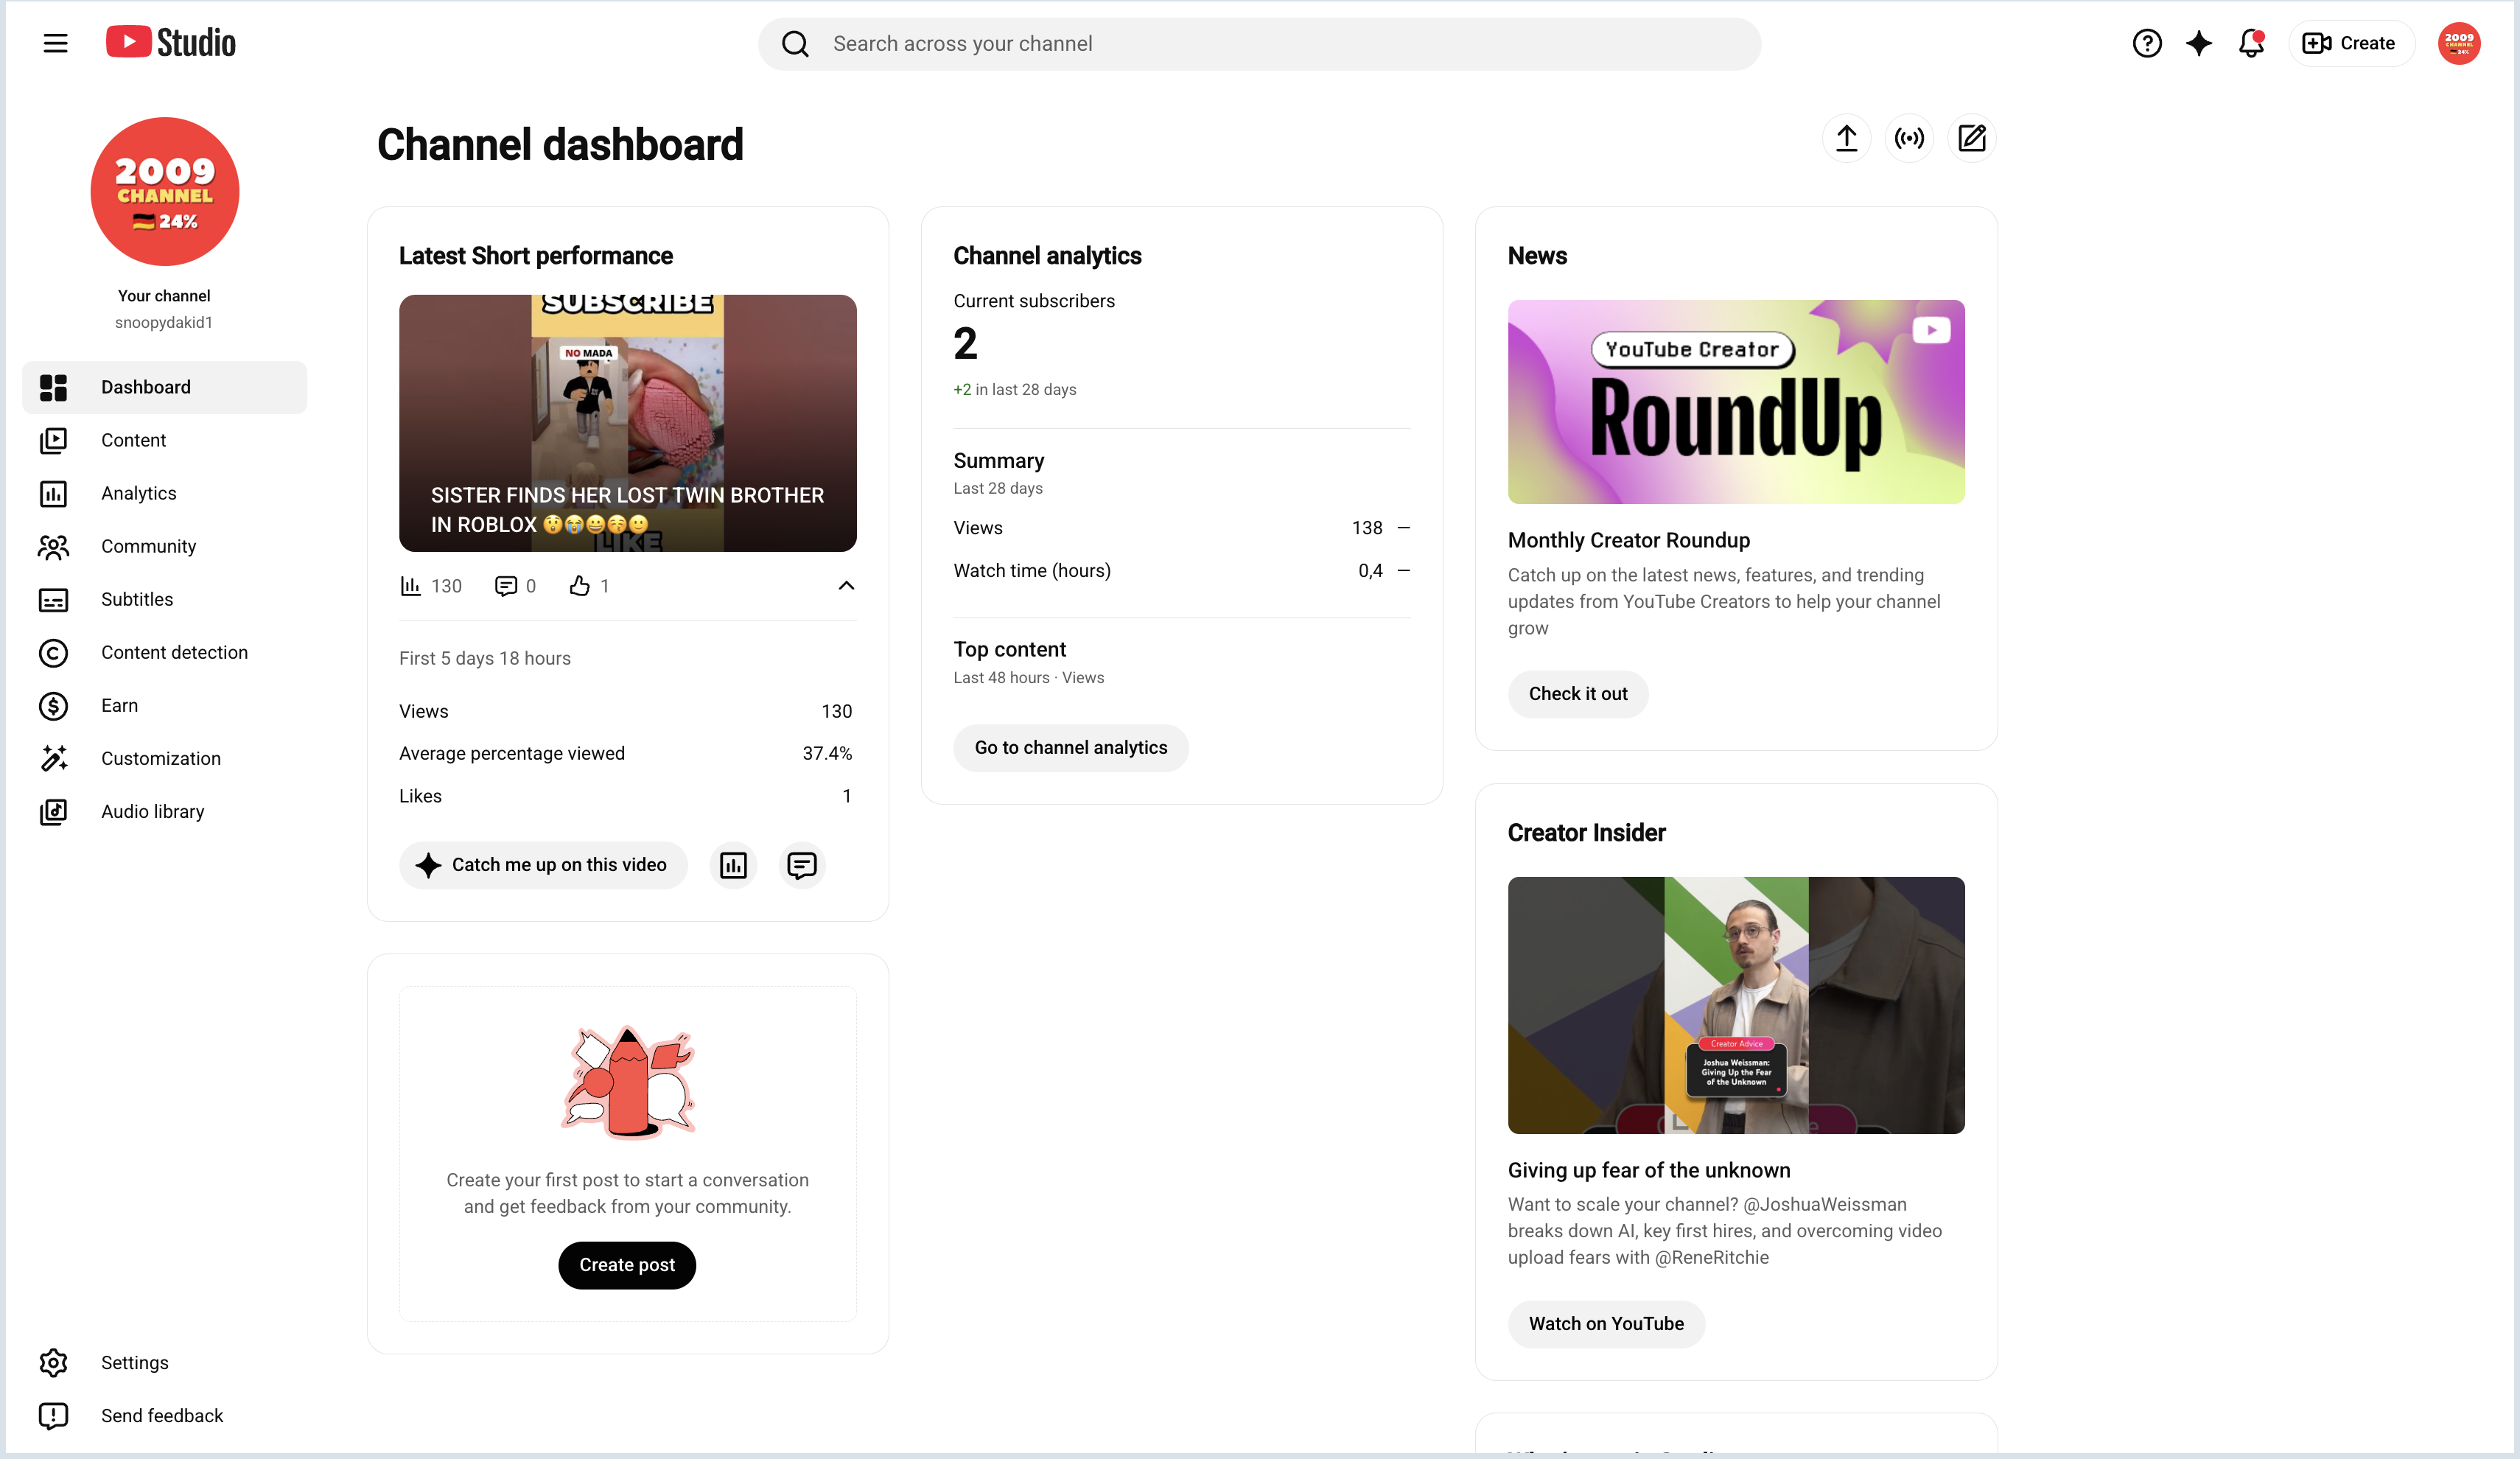This screenshot has height=1459, width=2520.
Task: Click Go to channel analytics
Action: (1070, 748)
